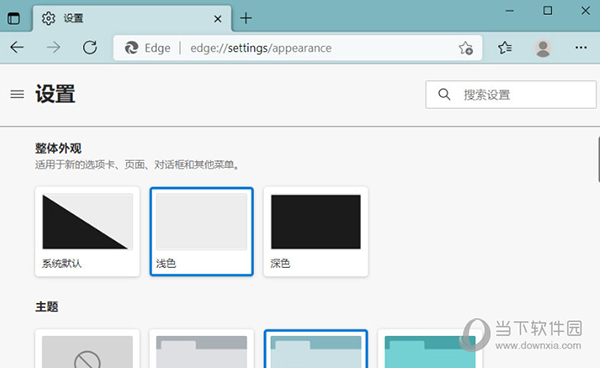Choose 浅色 light appearance

[x=202, y=231]
